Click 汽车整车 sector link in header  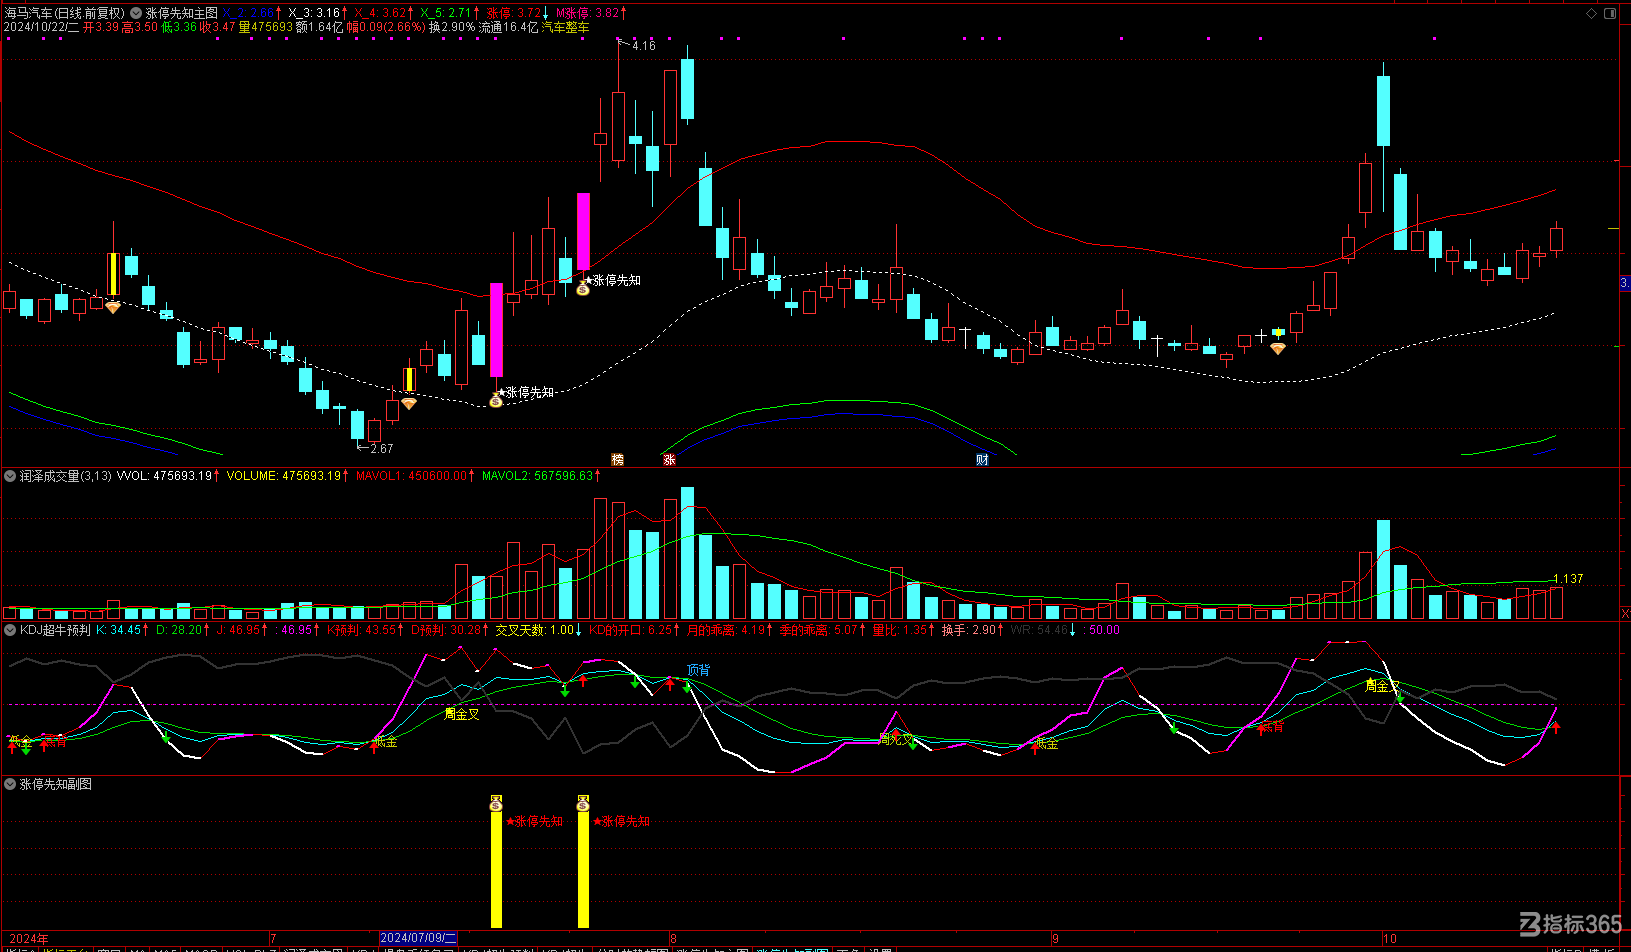pos(565,28)
